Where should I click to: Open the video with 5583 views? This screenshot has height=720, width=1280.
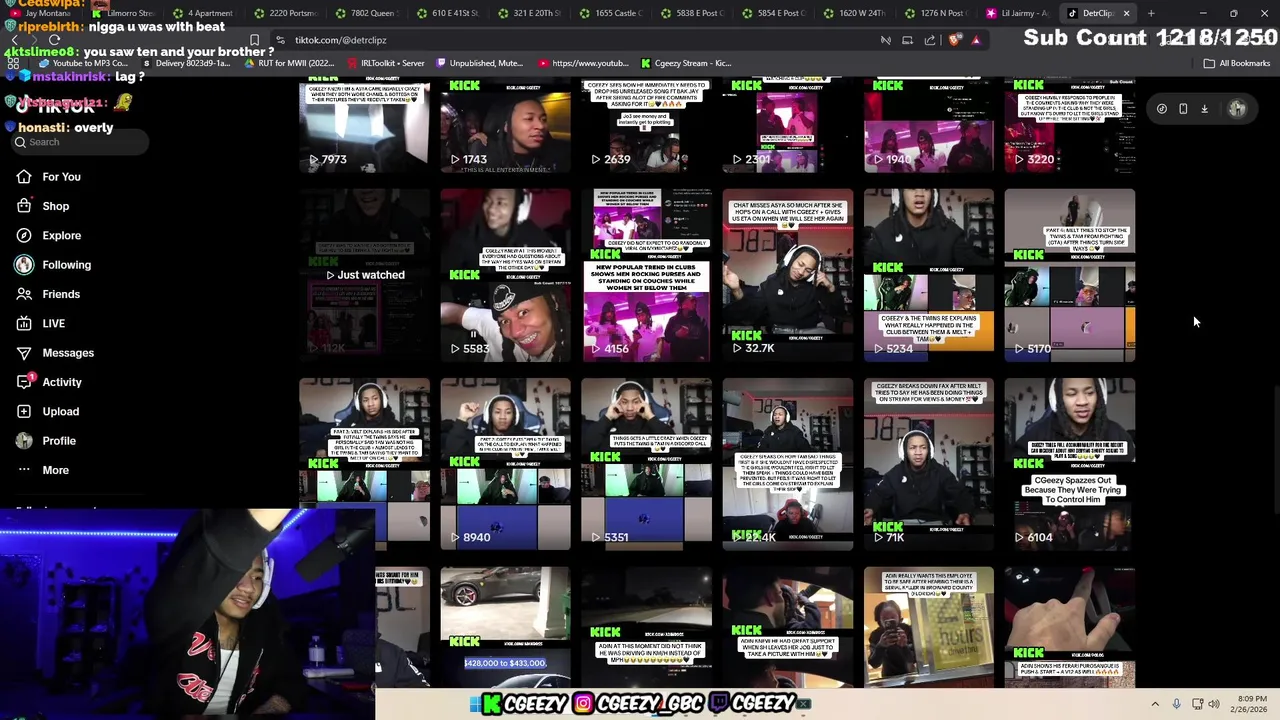[x=505, y=275]
